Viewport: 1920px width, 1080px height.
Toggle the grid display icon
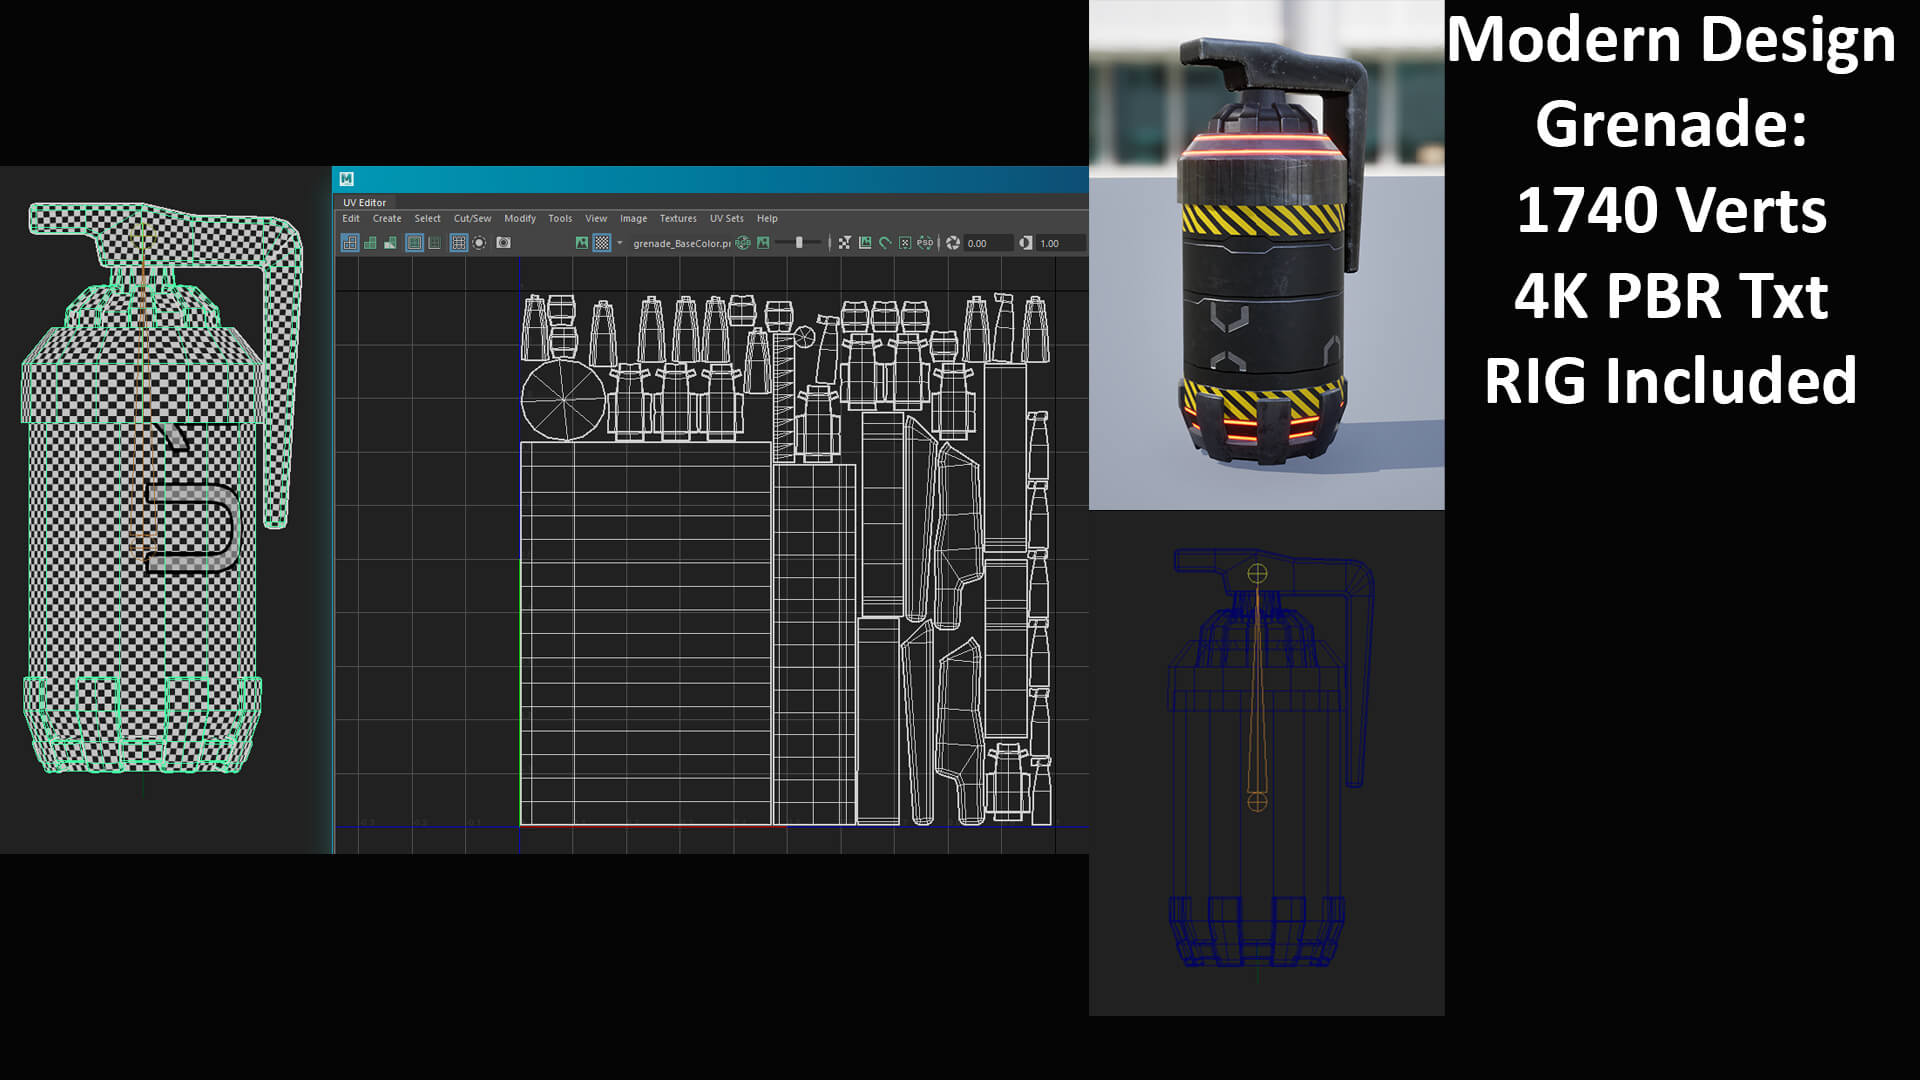458,243
